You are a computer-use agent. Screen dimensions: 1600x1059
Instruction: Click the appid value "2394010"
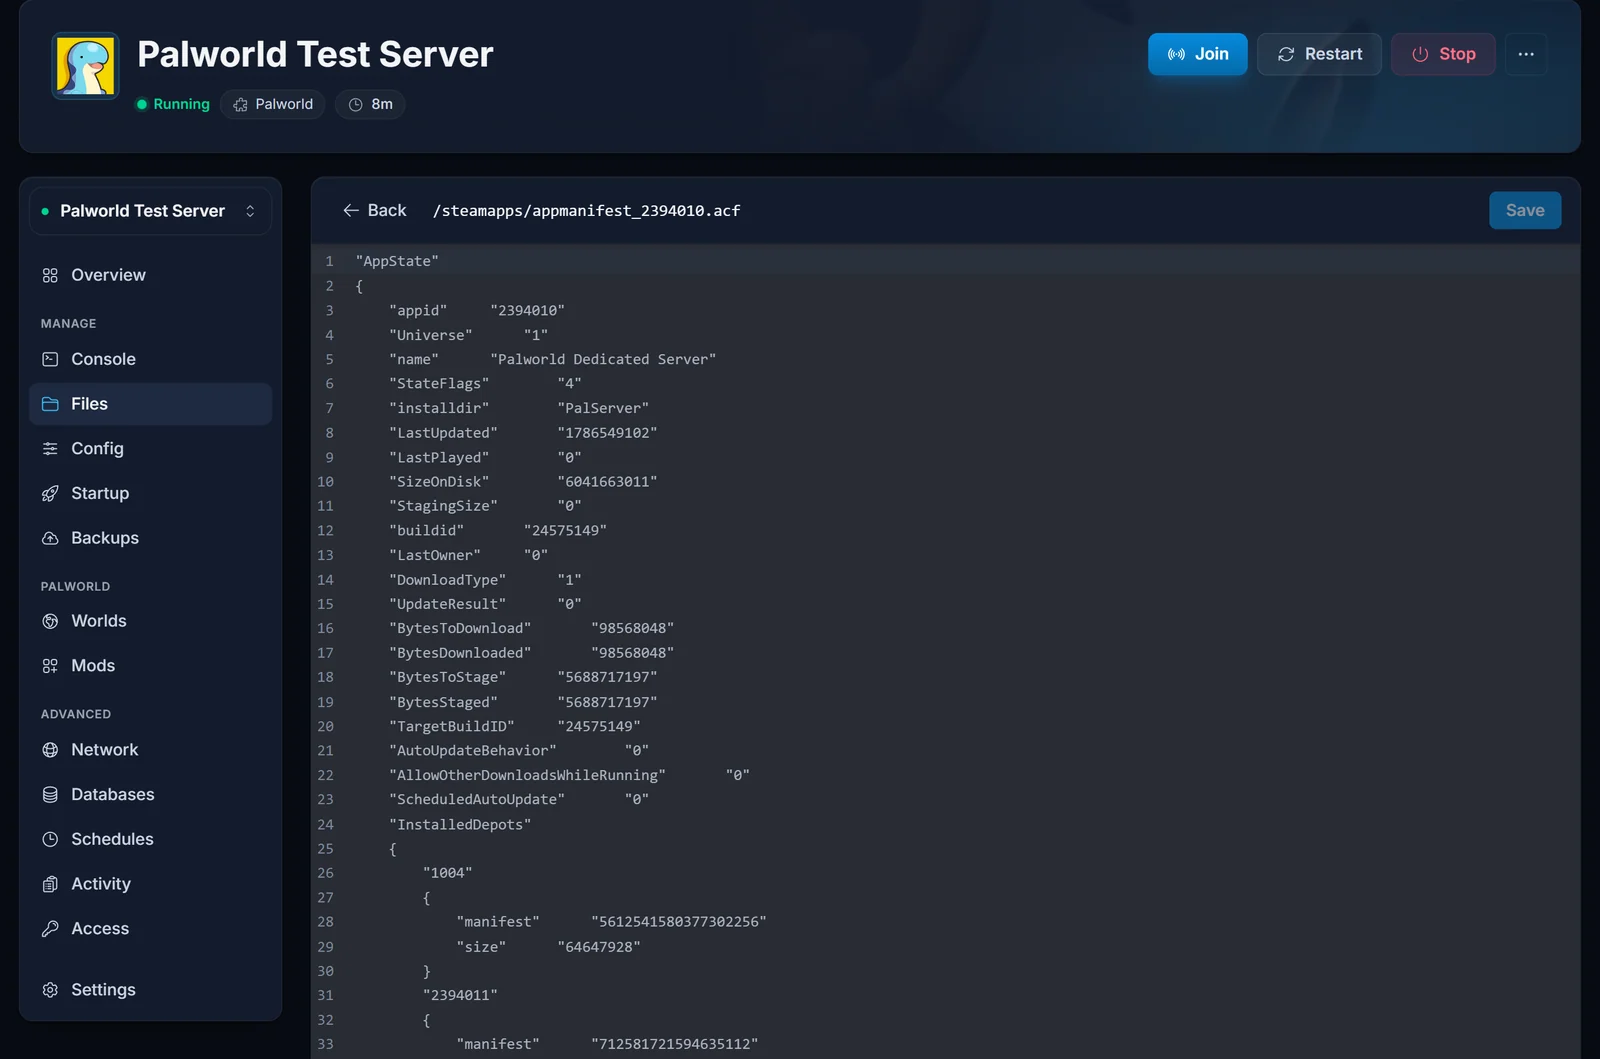coord(528,310)
